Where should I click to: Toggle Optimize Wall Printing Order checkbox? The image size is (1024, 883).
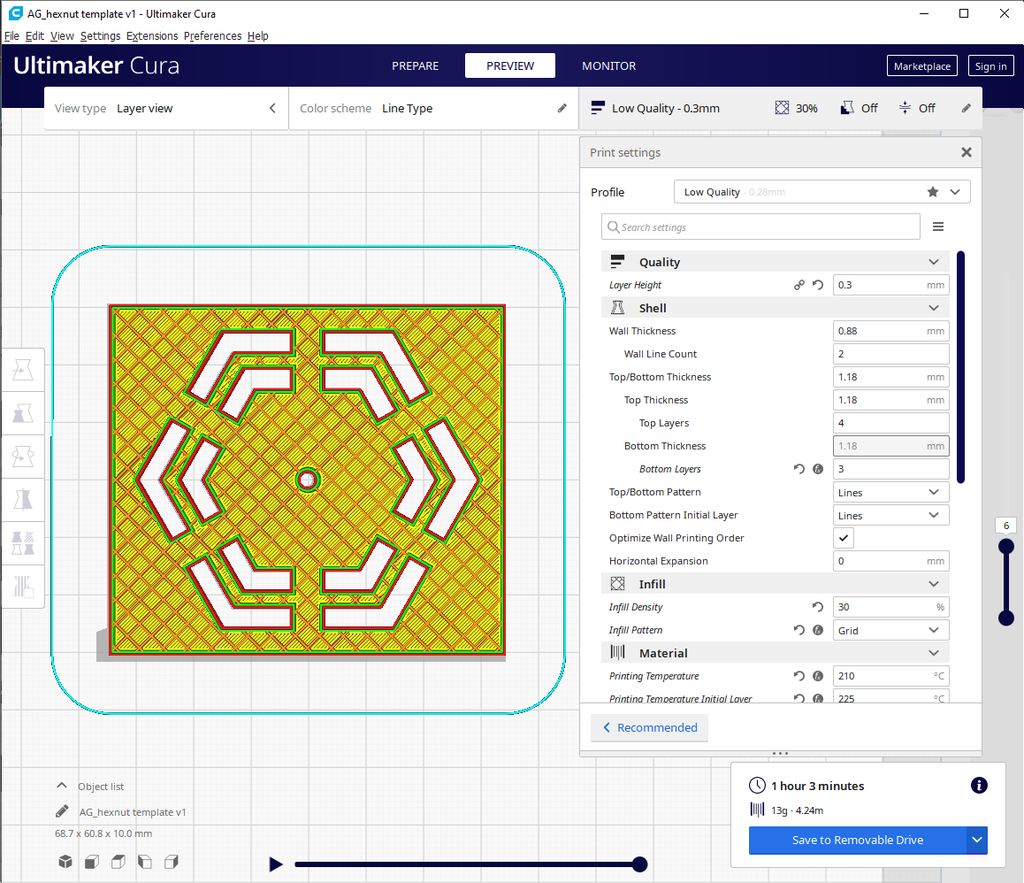click(844, 538)
